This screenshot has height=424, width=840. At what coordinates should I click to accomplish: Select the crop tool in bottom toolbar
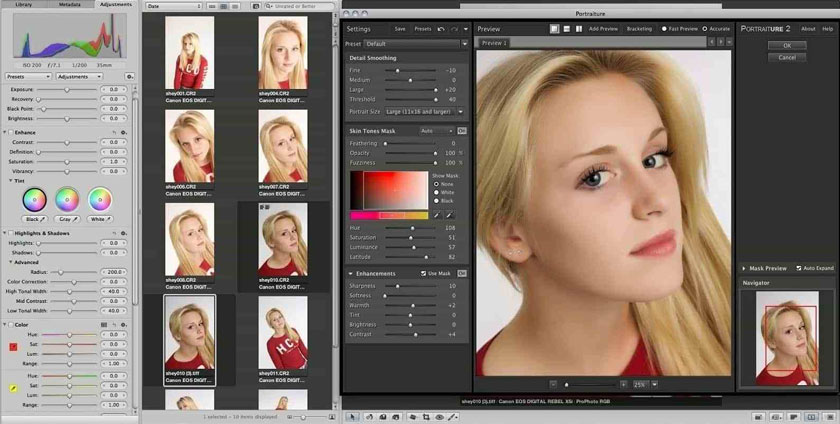[427, 416]
